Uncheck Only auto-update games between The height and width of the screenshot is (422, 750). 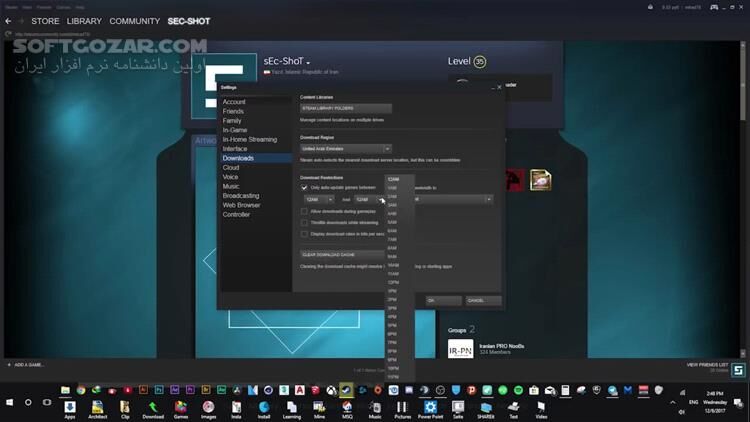tap(305, 187)
